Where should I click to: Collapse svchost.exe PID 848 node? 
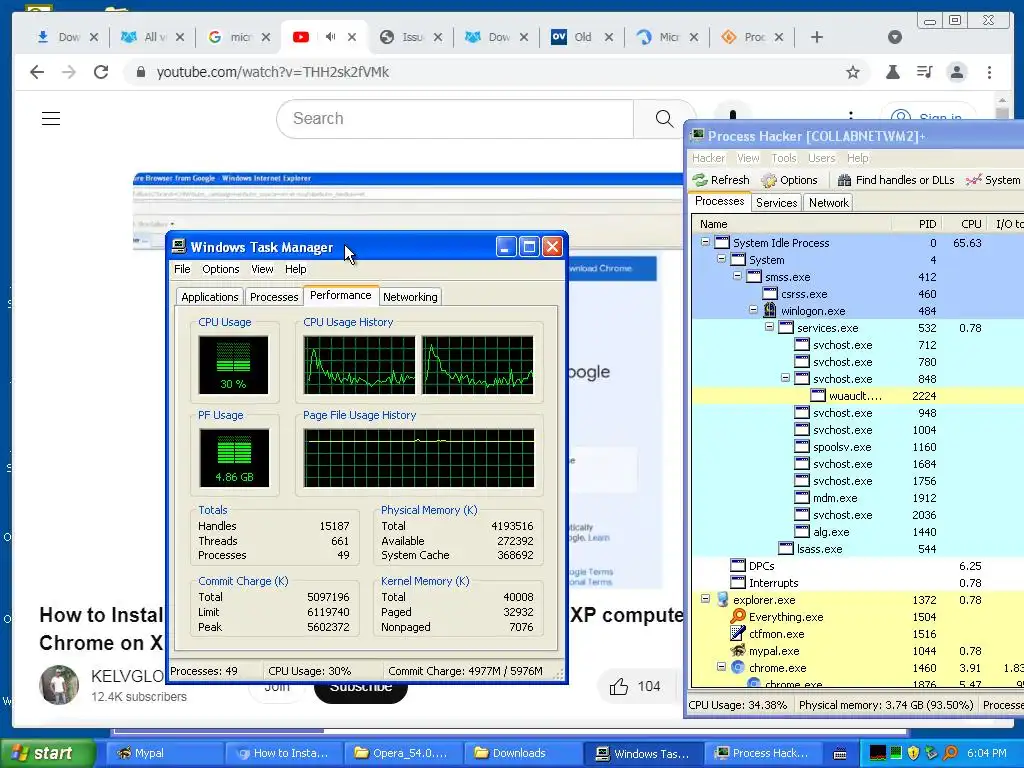(785, 378)
